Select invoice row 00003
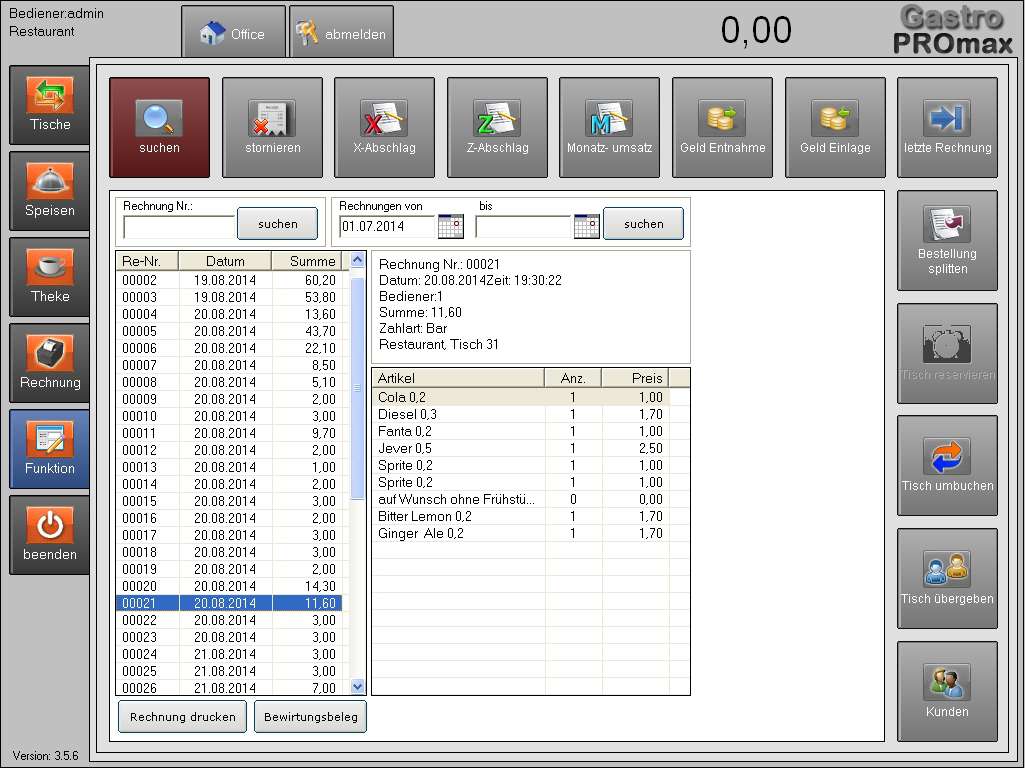Image resolution: width=1025 pixels, height=768 pixels. coord(229,297)
